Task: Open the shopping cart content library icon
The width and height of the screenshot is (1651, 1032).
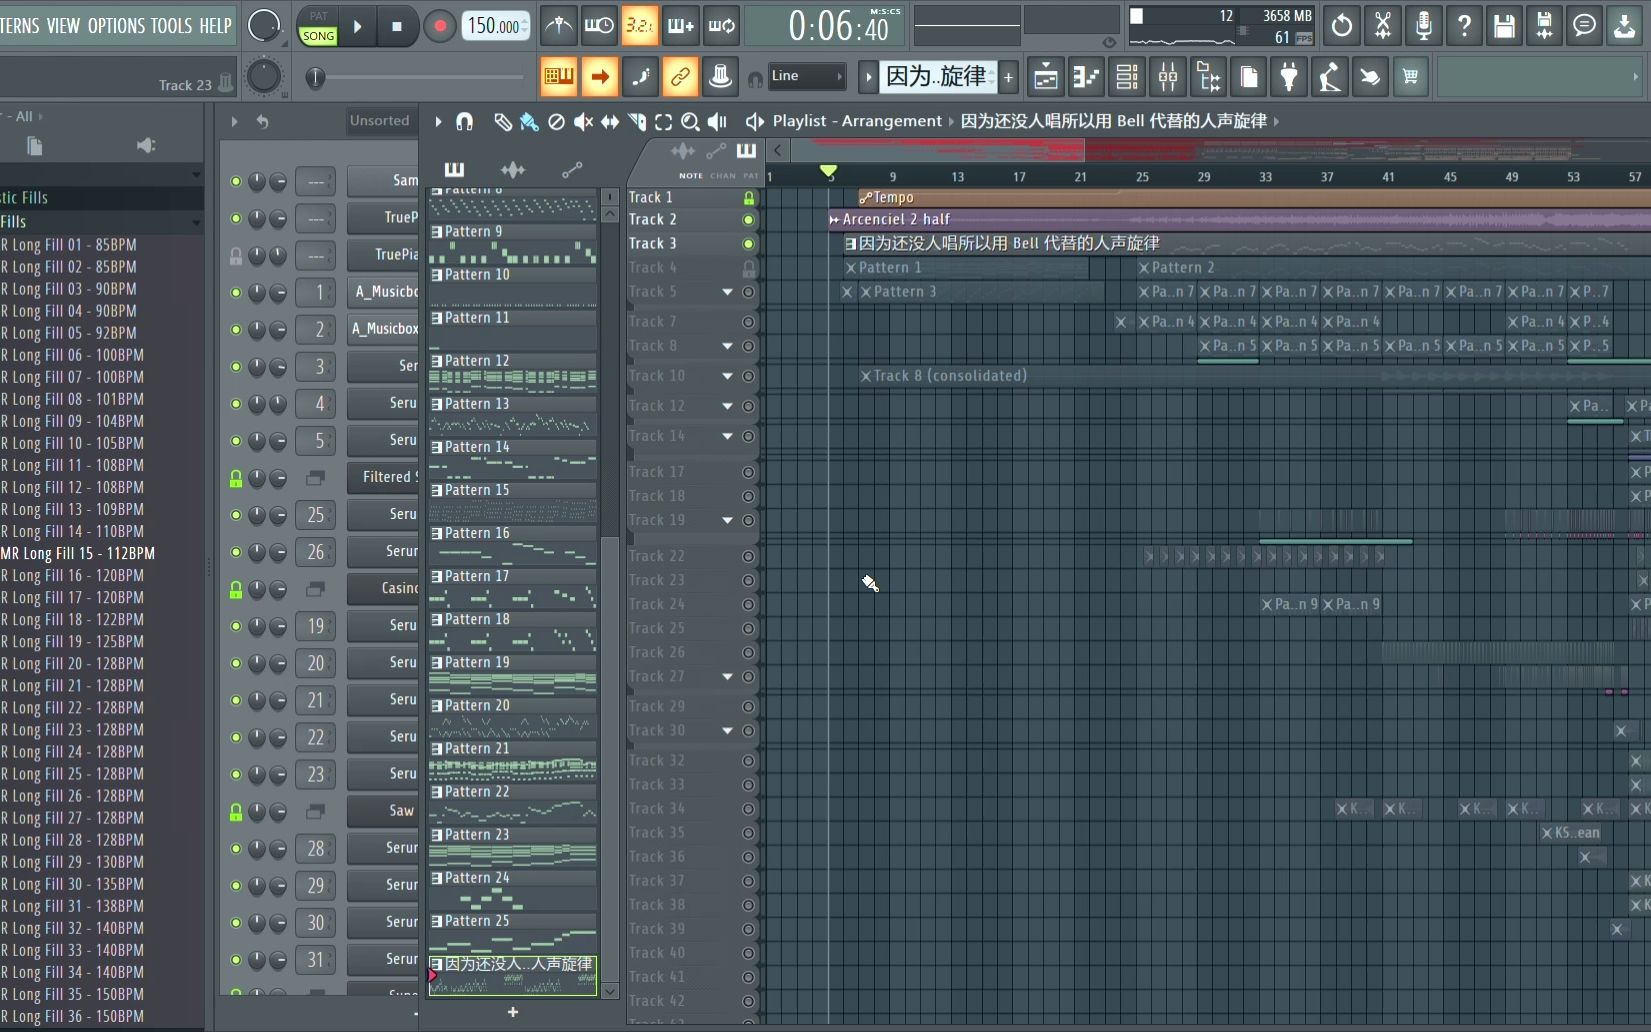Action: [1410, 77]
